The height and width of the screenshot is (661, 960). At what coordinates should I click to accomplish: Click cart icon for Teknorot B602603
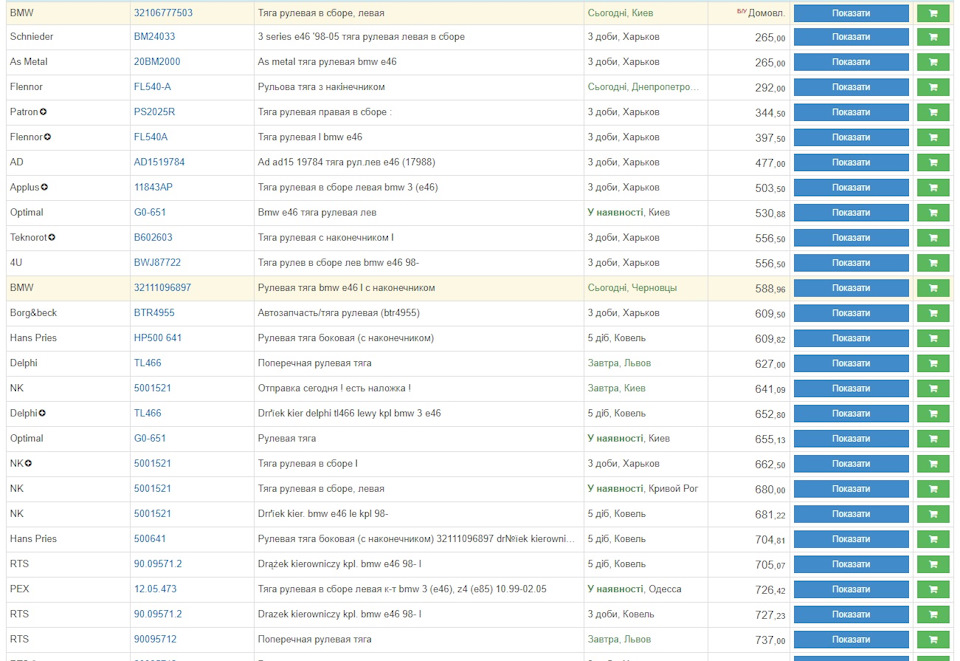[933, 237]
